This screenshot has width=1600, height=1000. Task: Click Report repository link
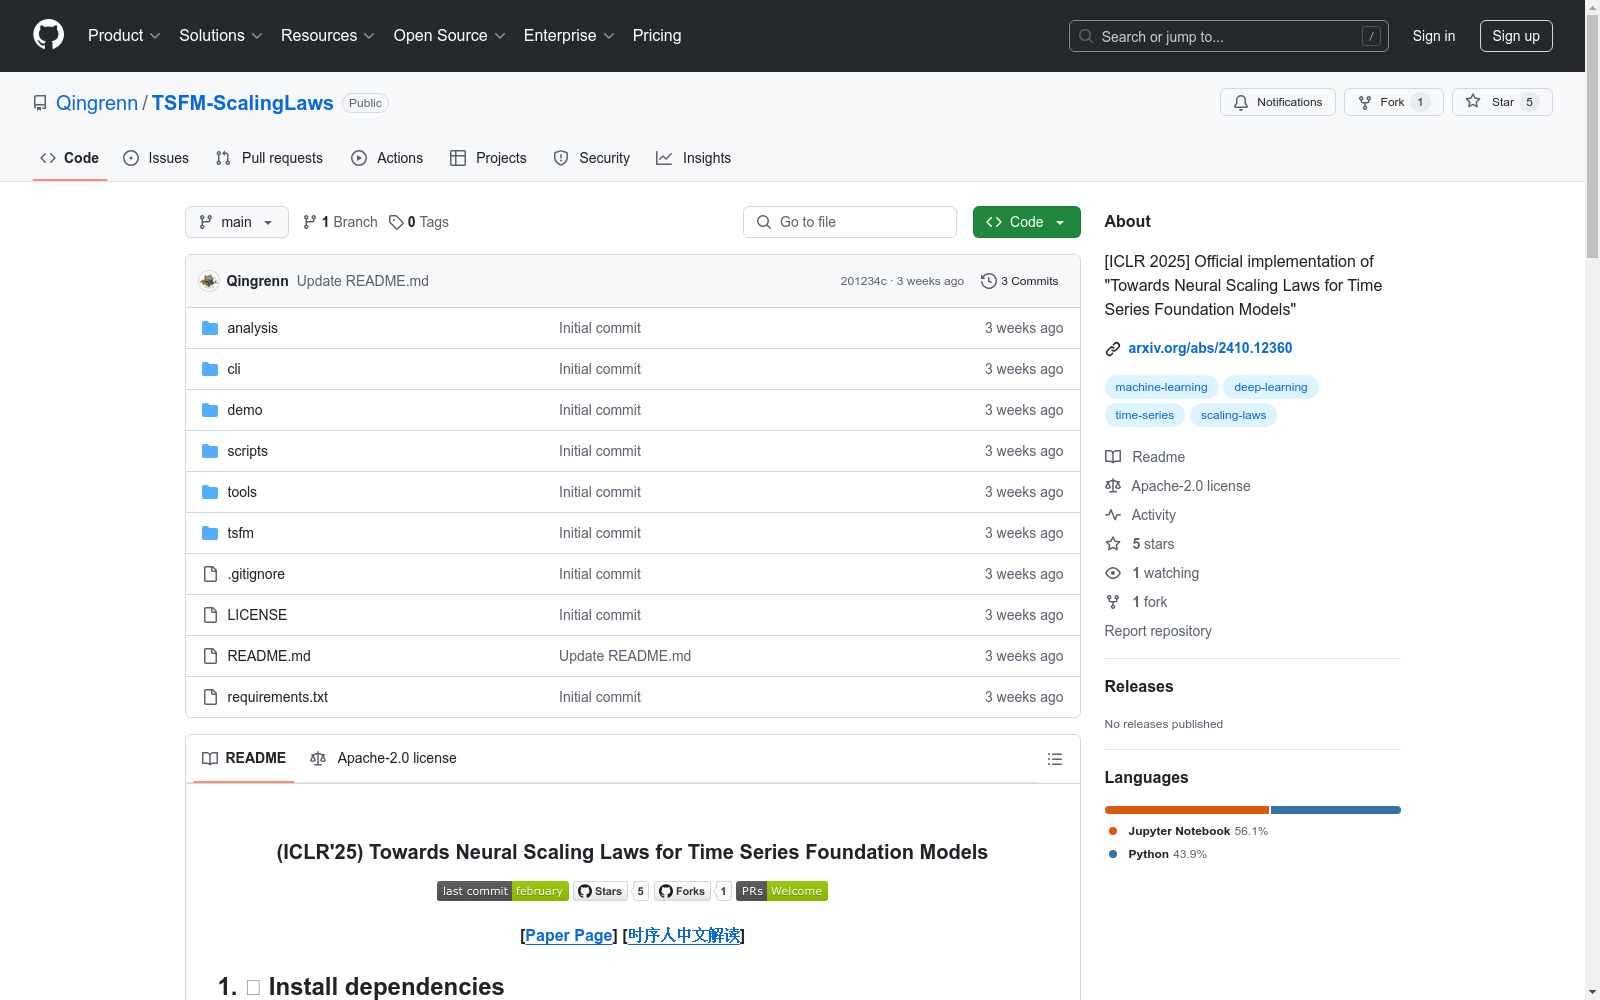pos(1158,631)
